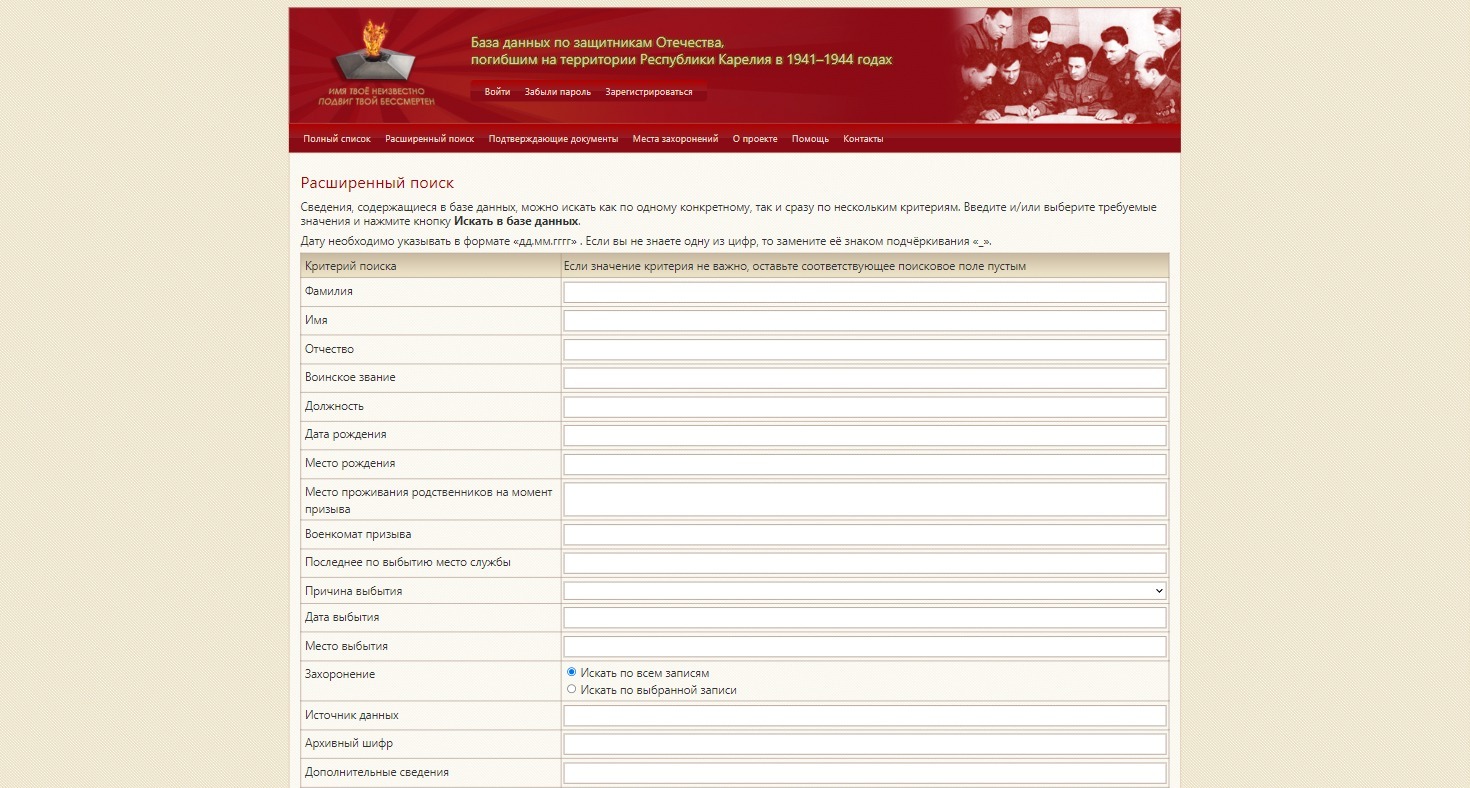Focus the Воинское звание input field
This screenshot has height=788, width=1470.
coord(865,378)
